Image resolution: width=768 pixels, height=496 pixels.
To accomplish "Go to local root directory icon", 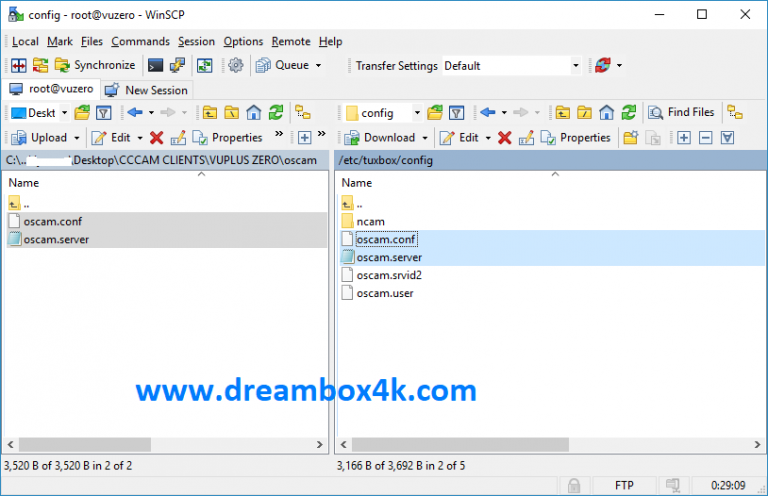I will click(x=232, y=113).
